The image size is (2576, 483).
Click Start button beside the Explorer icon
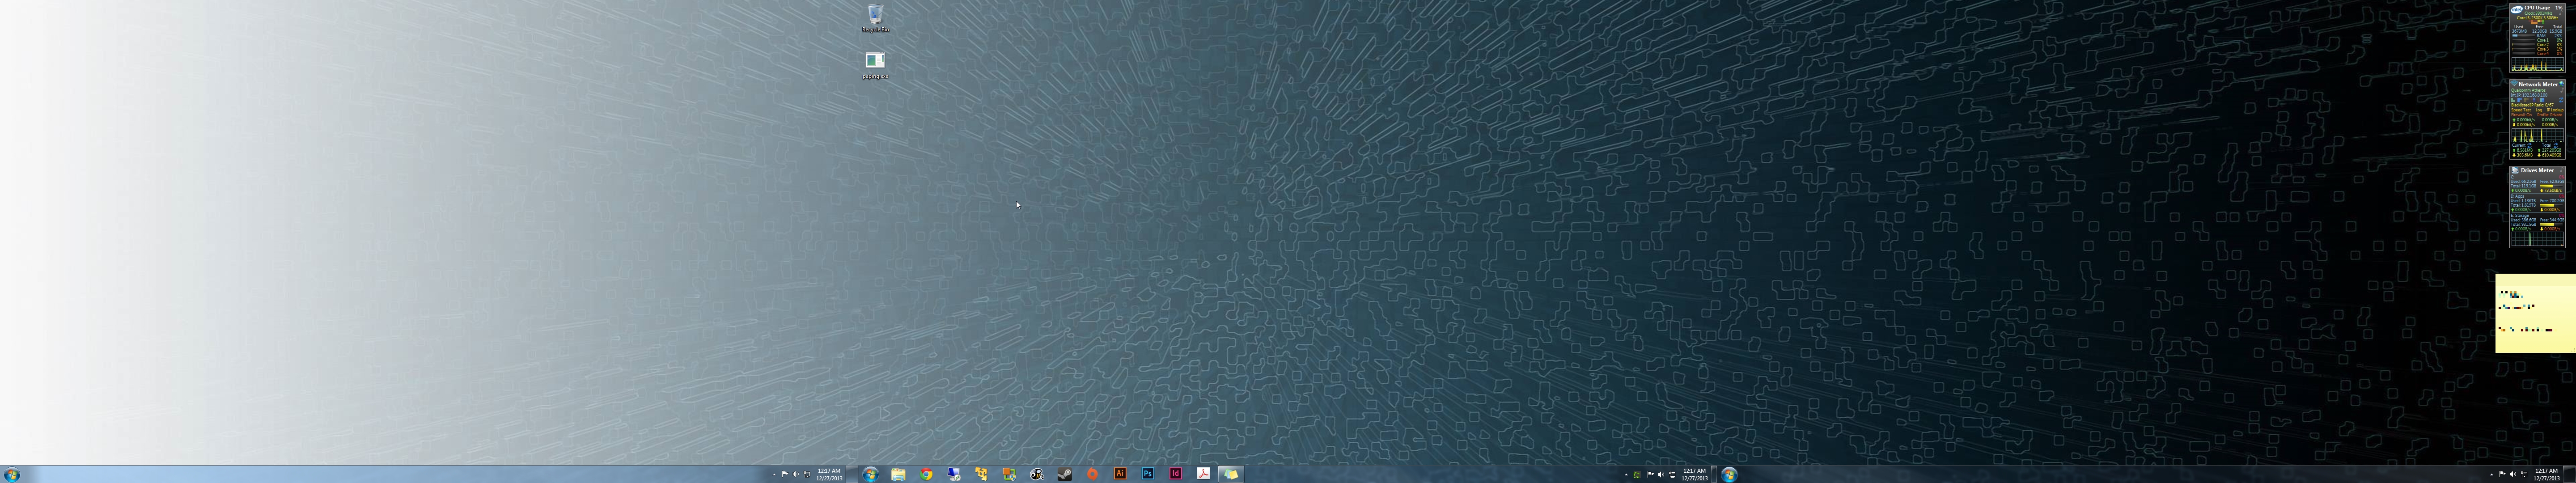click(x=871, y=474)
